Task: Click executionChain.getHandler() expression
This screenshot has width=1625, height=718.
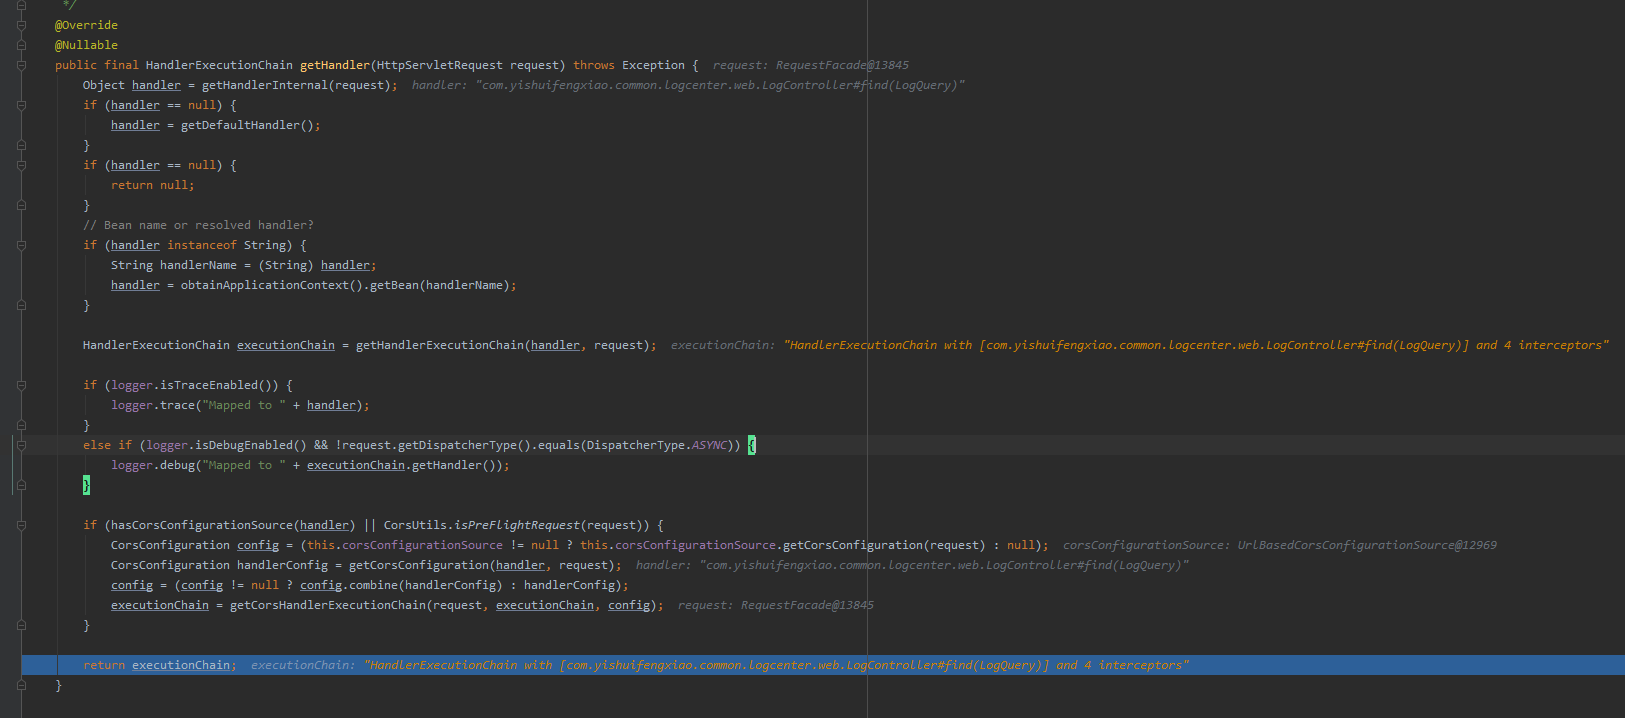Action: 405,465
